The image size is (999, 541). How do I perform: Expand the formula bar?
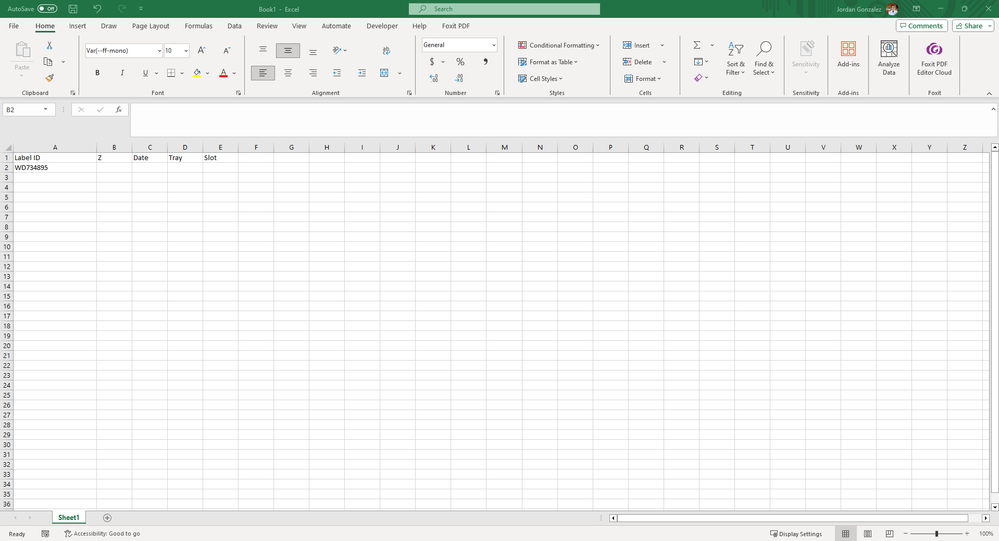993,110
